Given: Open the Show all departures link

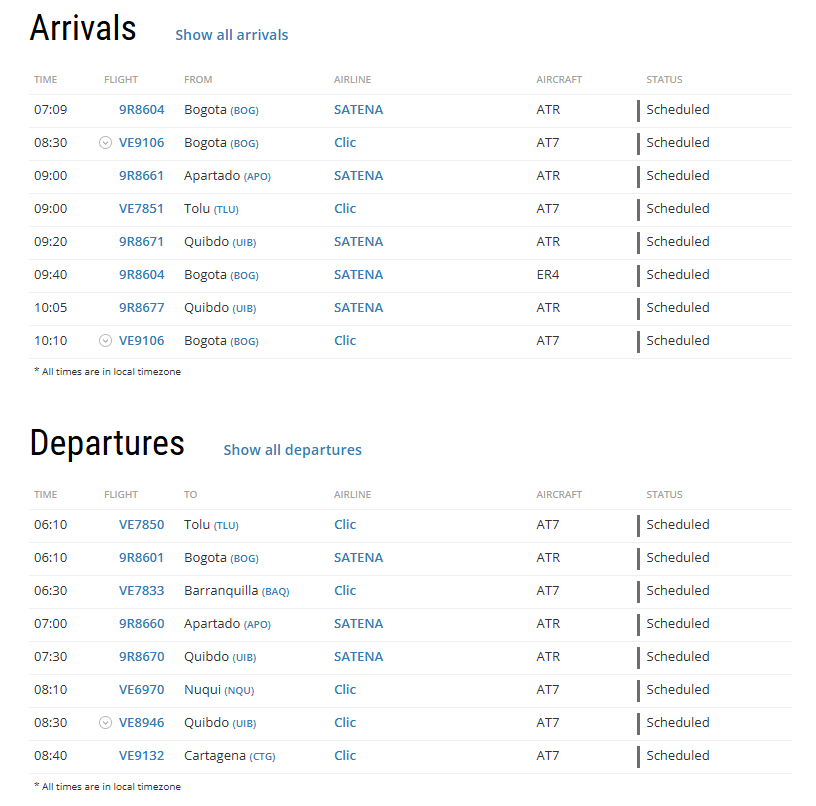Looking at the screenshot, I should (292, 450).
